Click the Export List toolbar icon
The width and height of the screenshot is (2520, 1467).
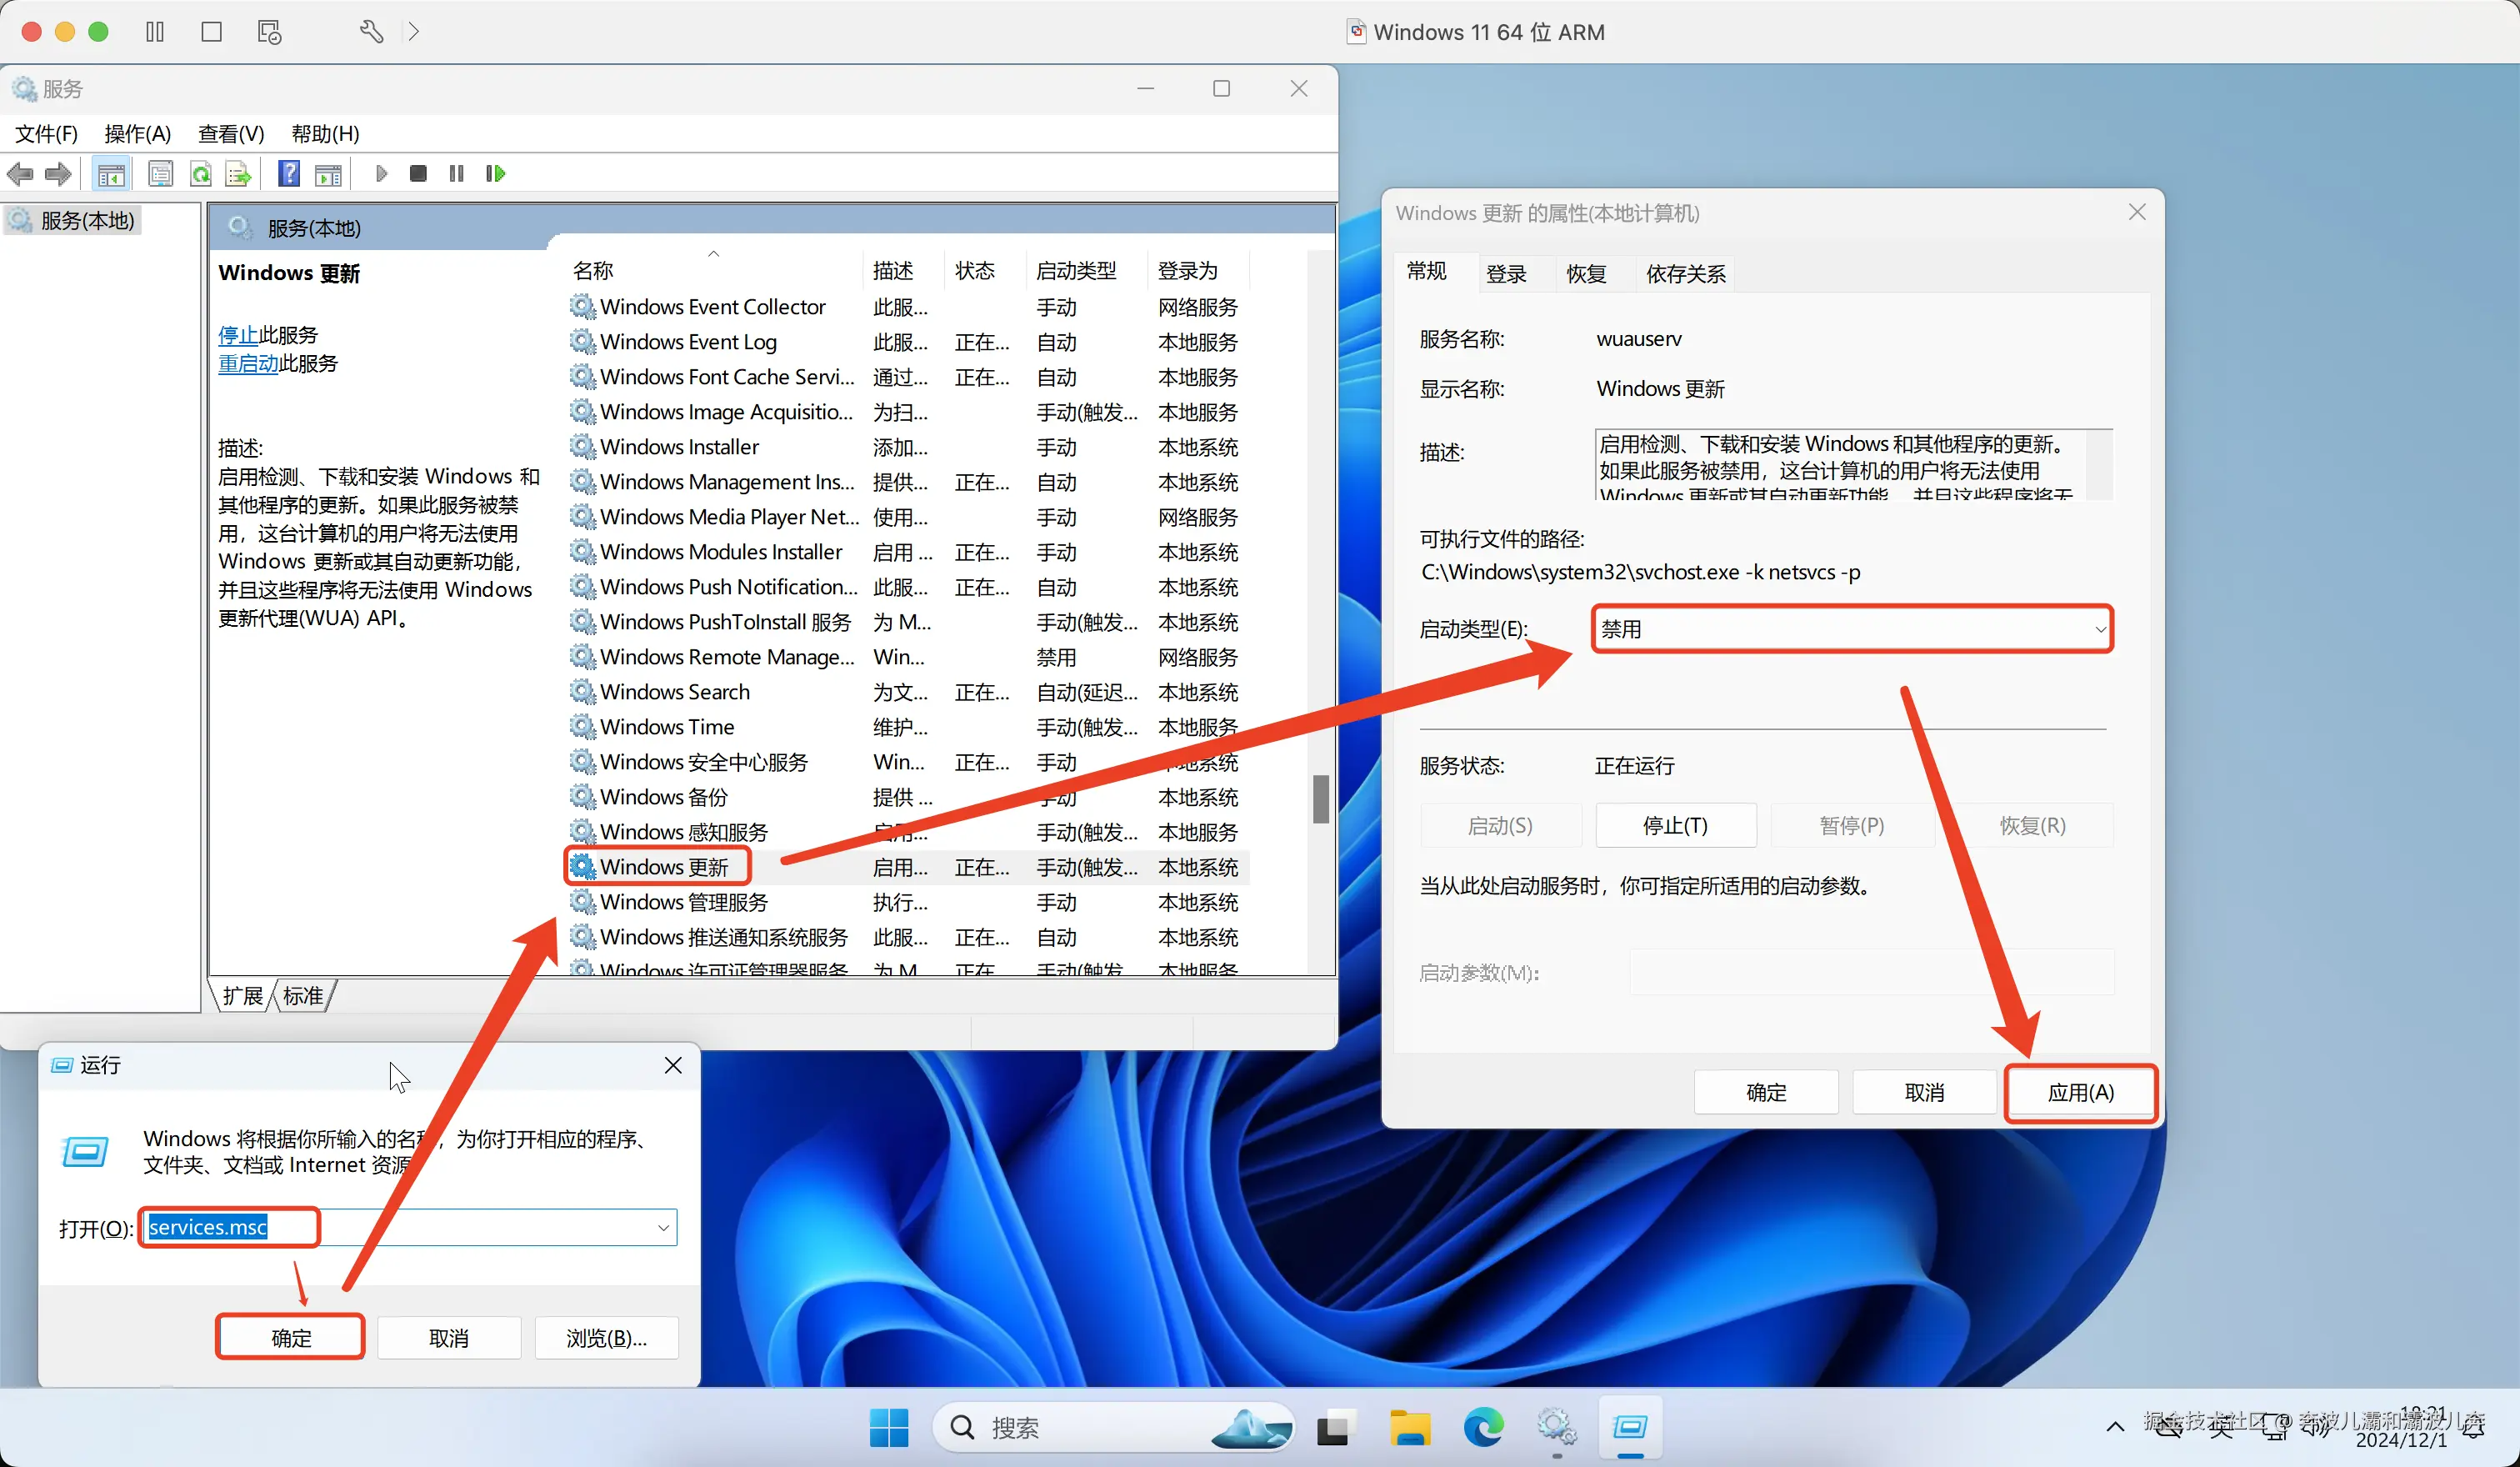tap(238, 174)
